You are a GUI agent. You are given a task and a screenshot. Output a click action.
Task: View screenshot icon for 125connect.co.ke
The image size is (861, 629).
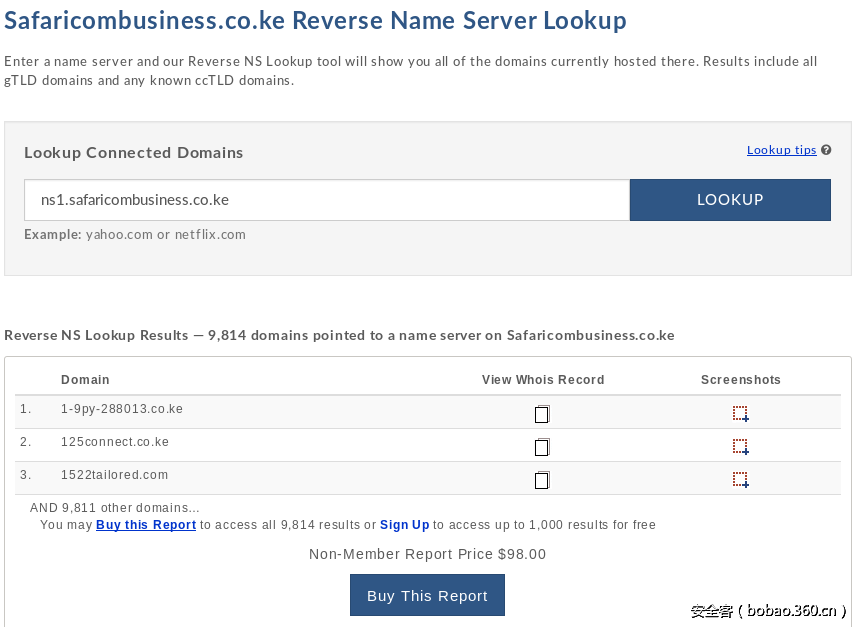pyautogui.click(x=741, y=447)
